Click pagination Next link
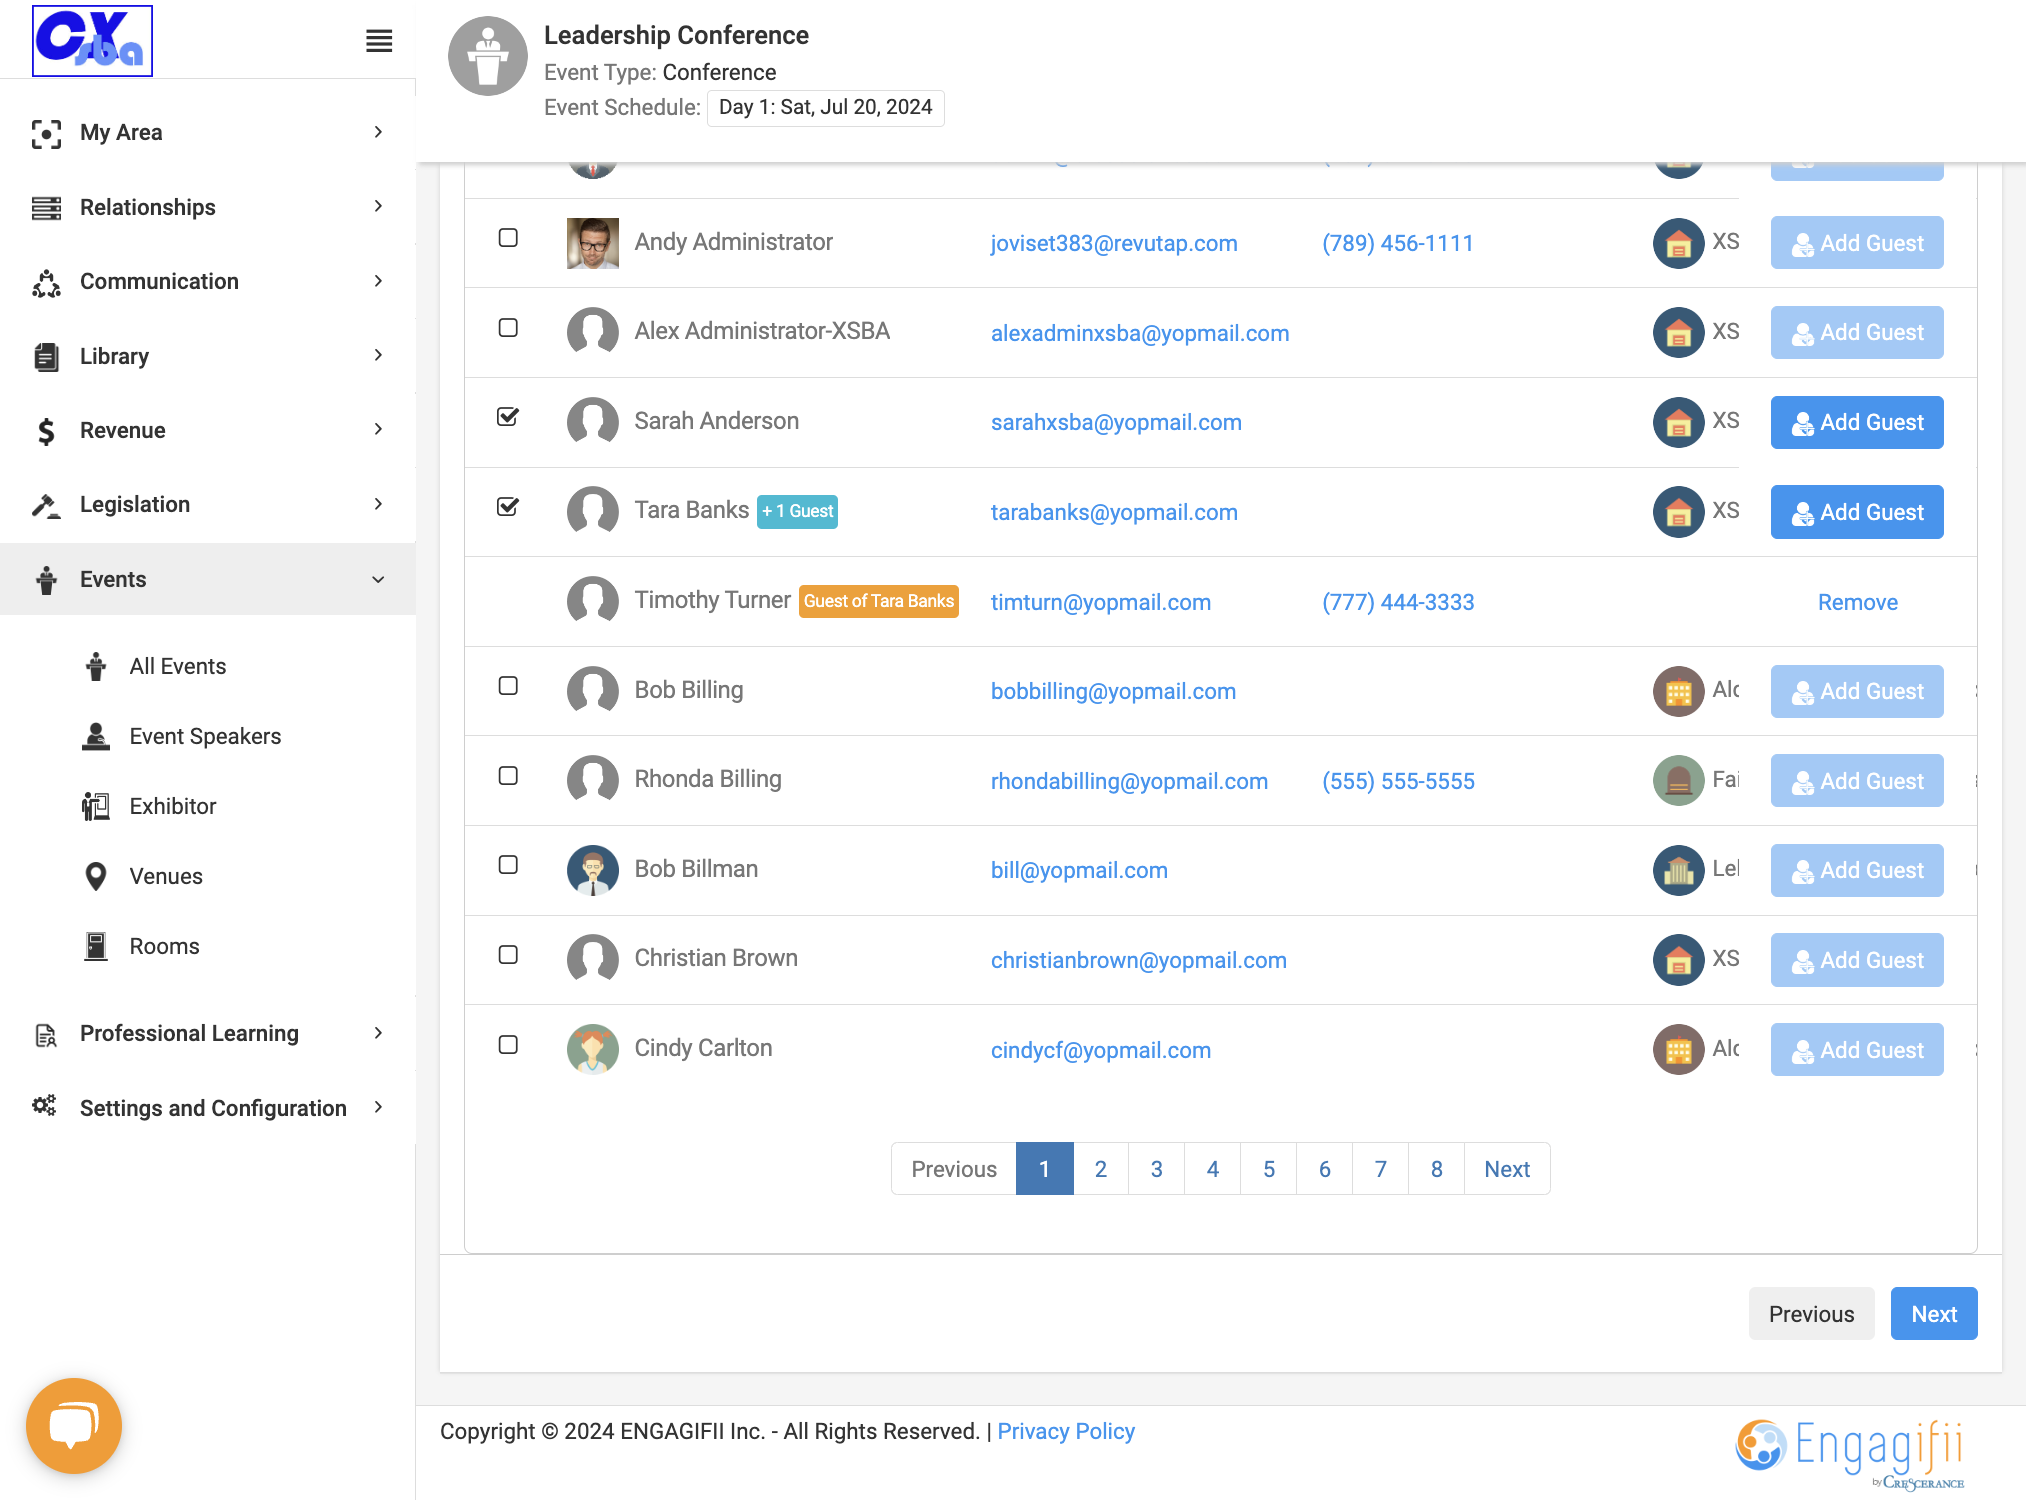 pos(1507,1169)
